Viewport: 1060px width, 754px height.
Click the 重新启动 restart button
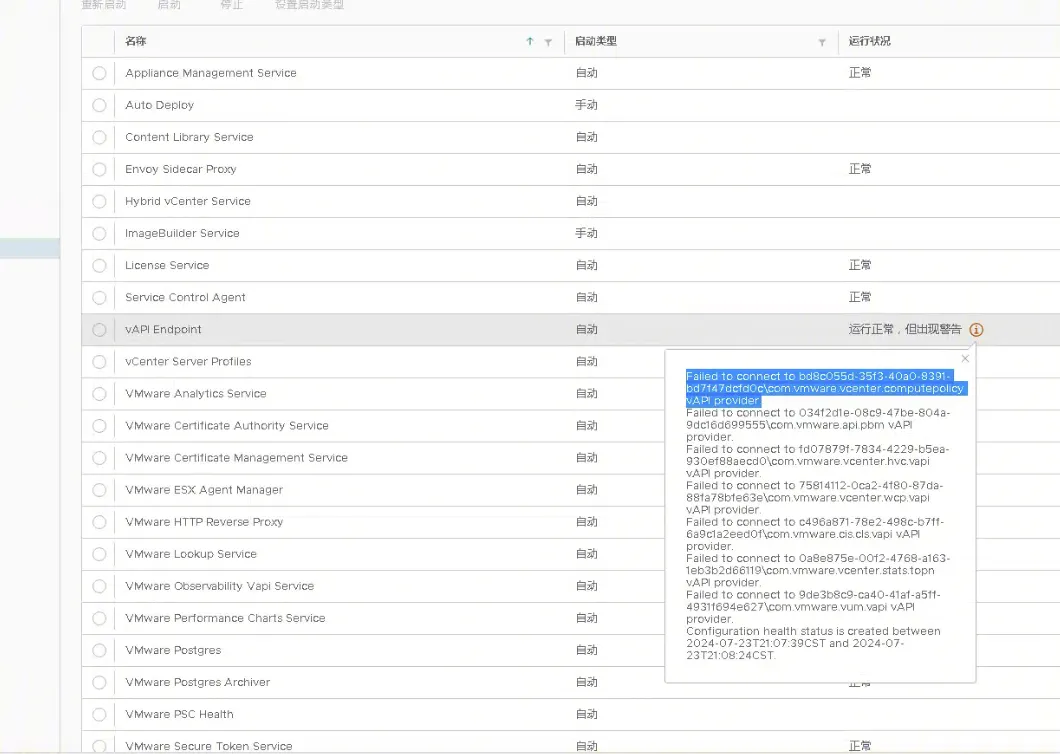coord(104,5)
